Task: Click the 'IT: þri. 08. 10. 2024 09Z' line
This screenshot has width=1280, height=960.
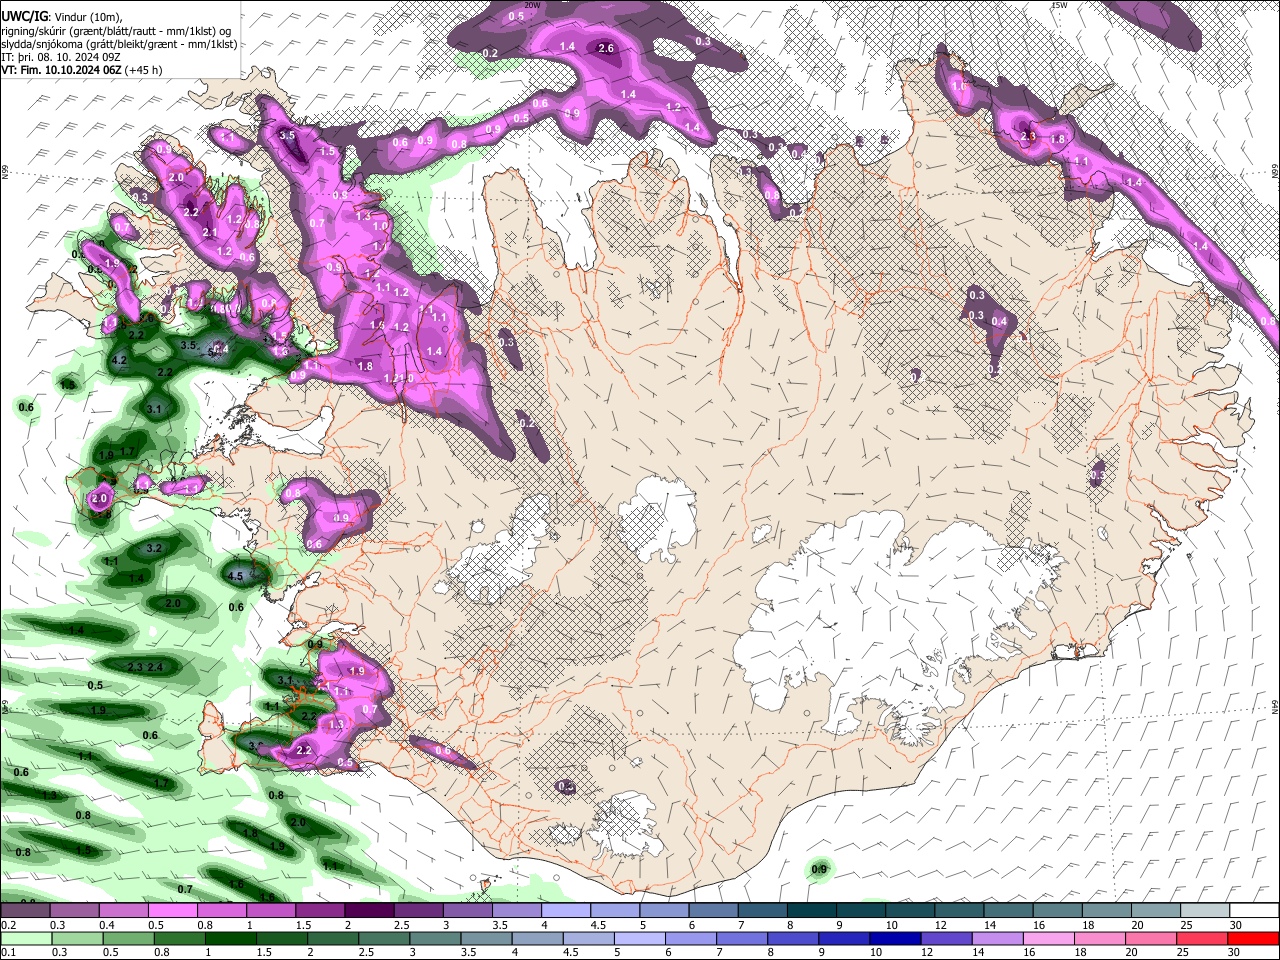Action: [x=61, y=57]
